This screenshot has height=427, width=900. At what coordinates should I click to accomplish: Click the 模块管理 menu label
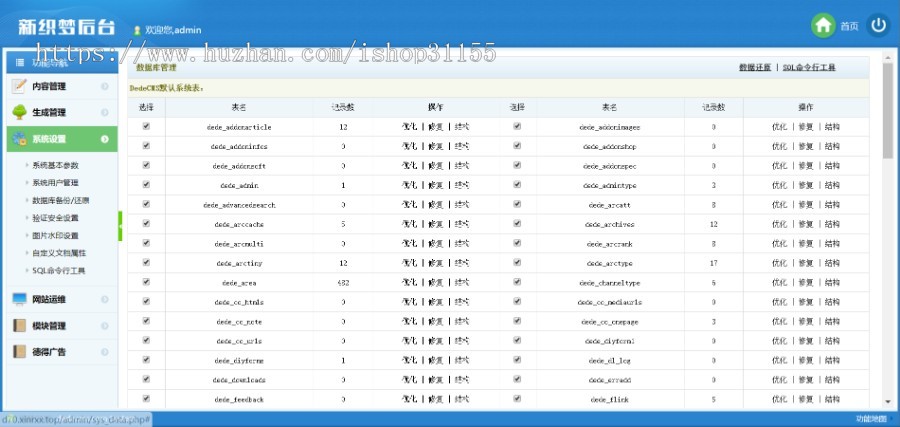point(49,326)
